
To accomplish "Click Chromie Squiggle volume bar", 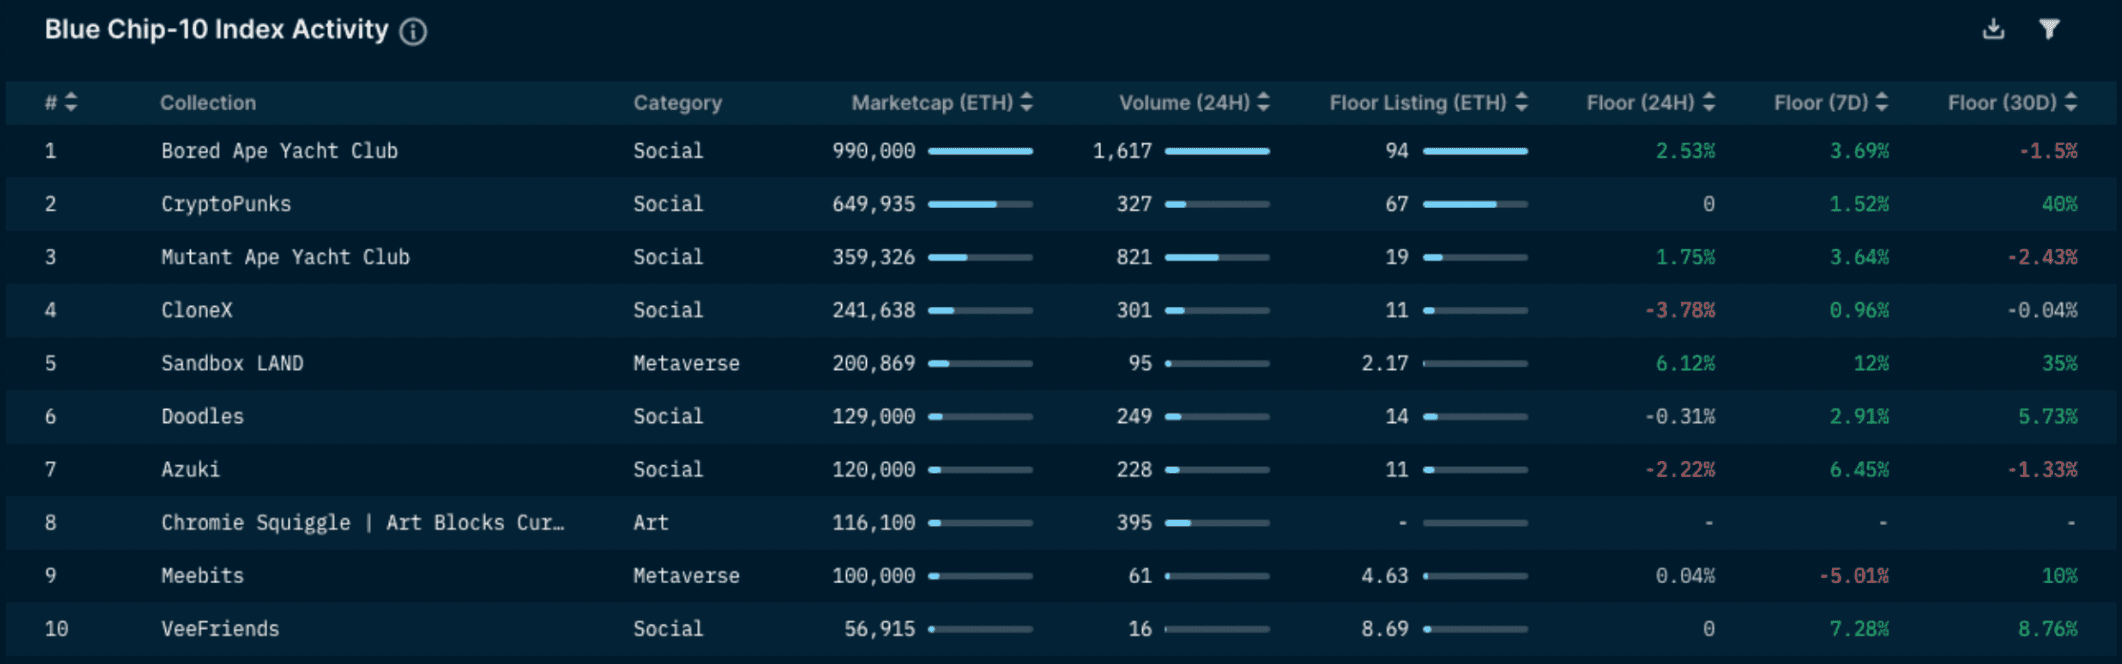I will [x=1217, y=523].
